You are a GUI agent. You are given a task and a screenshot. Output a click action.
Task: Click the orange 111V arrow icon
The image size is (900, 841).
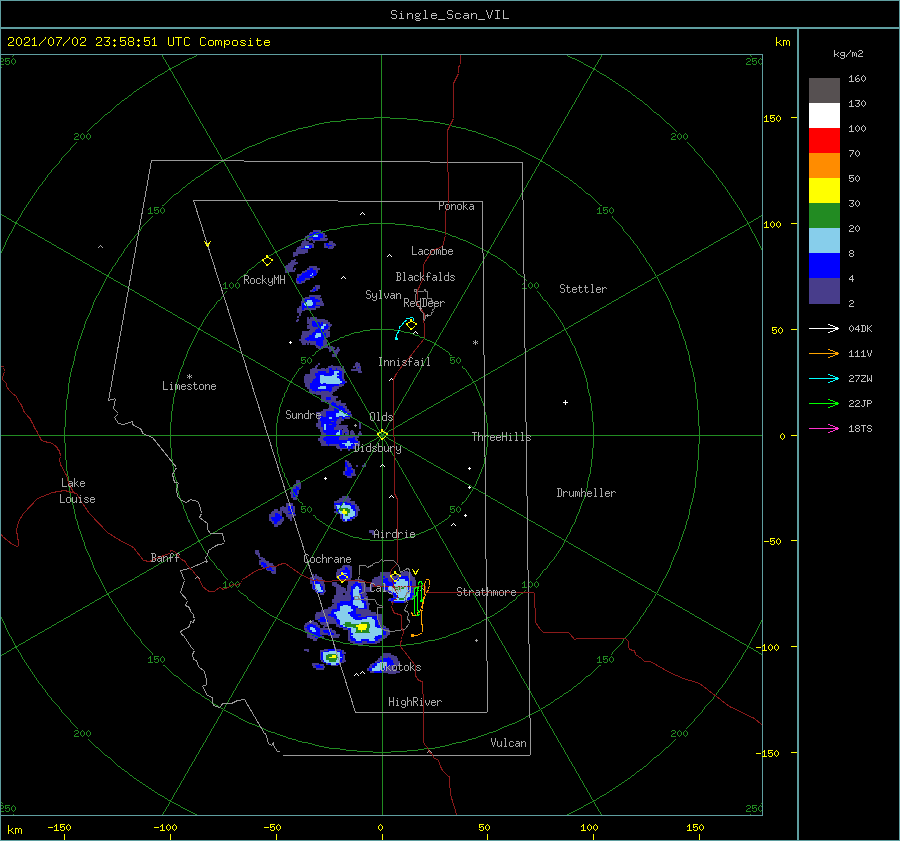[824, 354]
